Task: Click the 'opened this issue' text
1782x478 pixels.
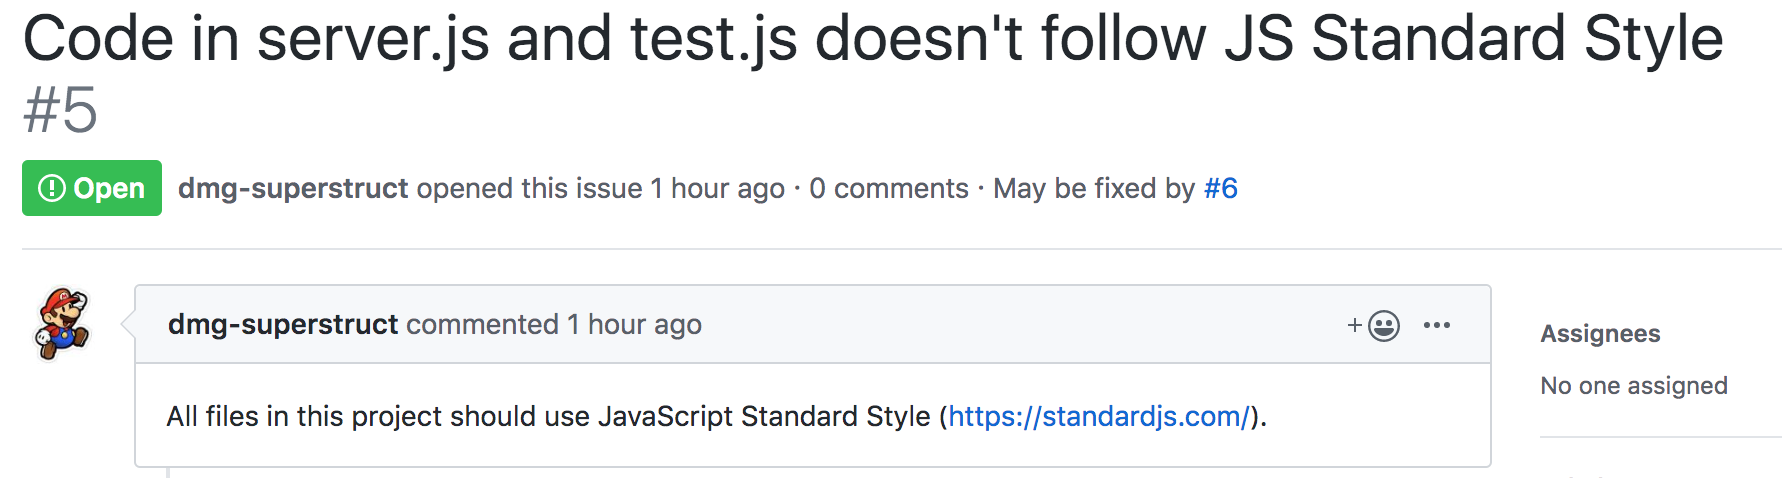Action: click(x=529, y=188)
